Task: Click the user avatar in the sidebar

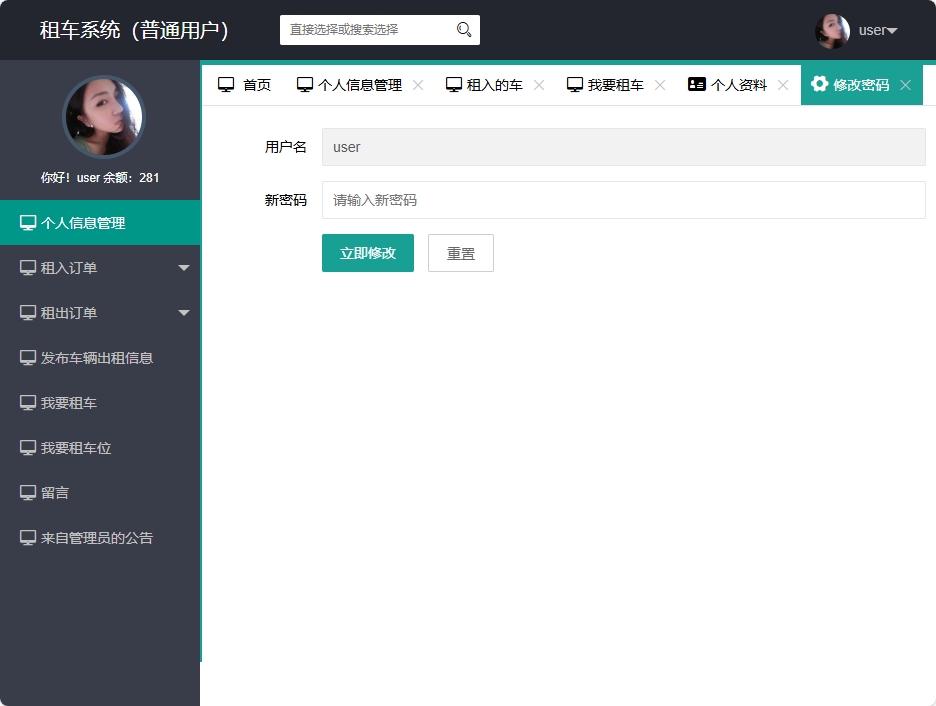Action: [103, 117]
